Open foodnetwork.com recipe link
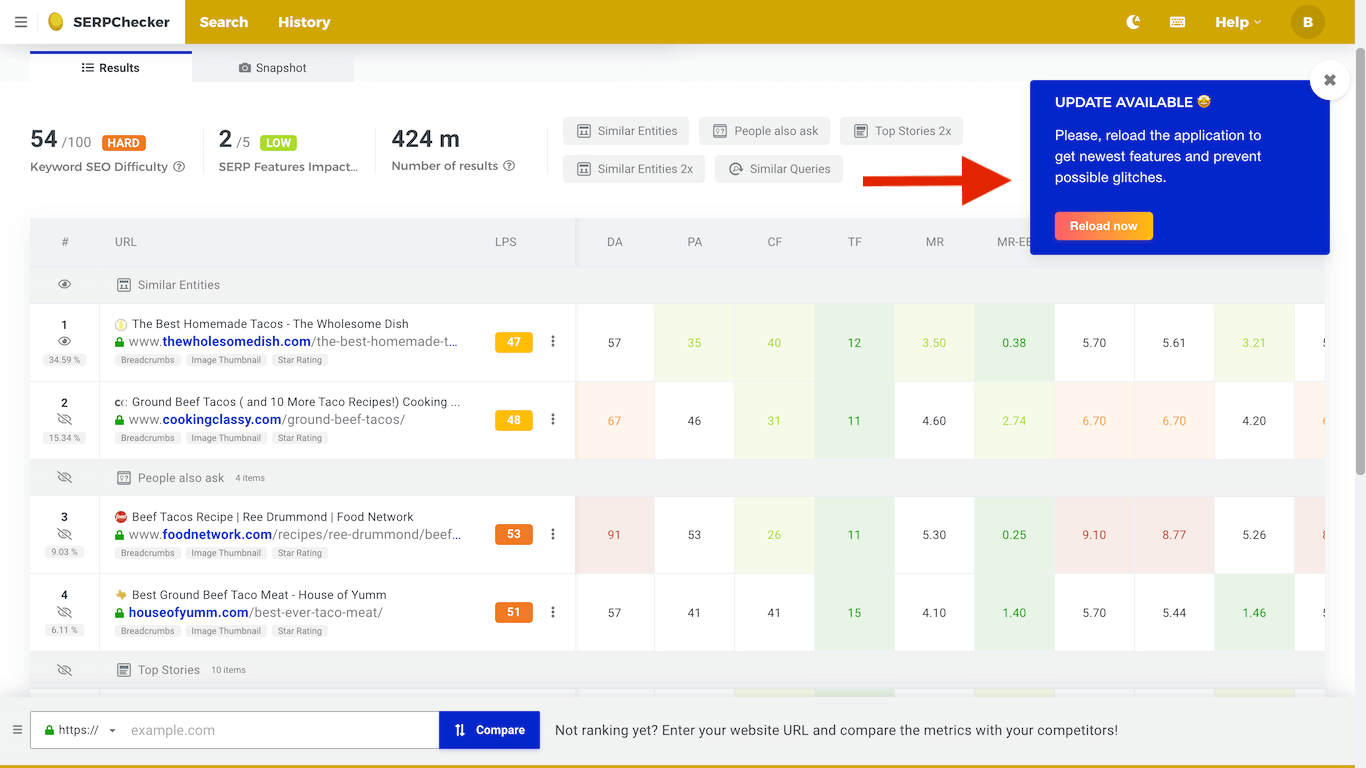Viewport: 1366px width, 768px height. click(x=295, y=535)
